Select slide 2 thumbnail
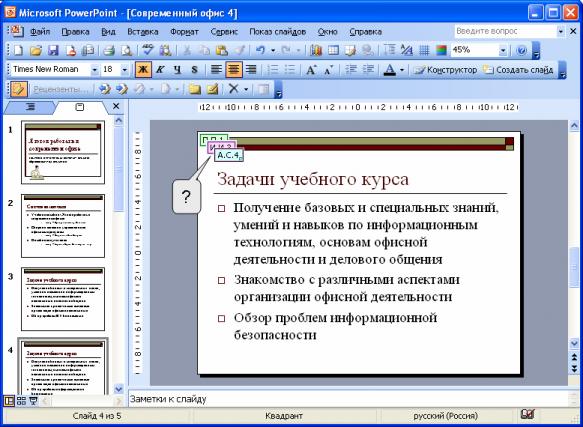This screenshot has height=427, width=583. click(63, 226)
